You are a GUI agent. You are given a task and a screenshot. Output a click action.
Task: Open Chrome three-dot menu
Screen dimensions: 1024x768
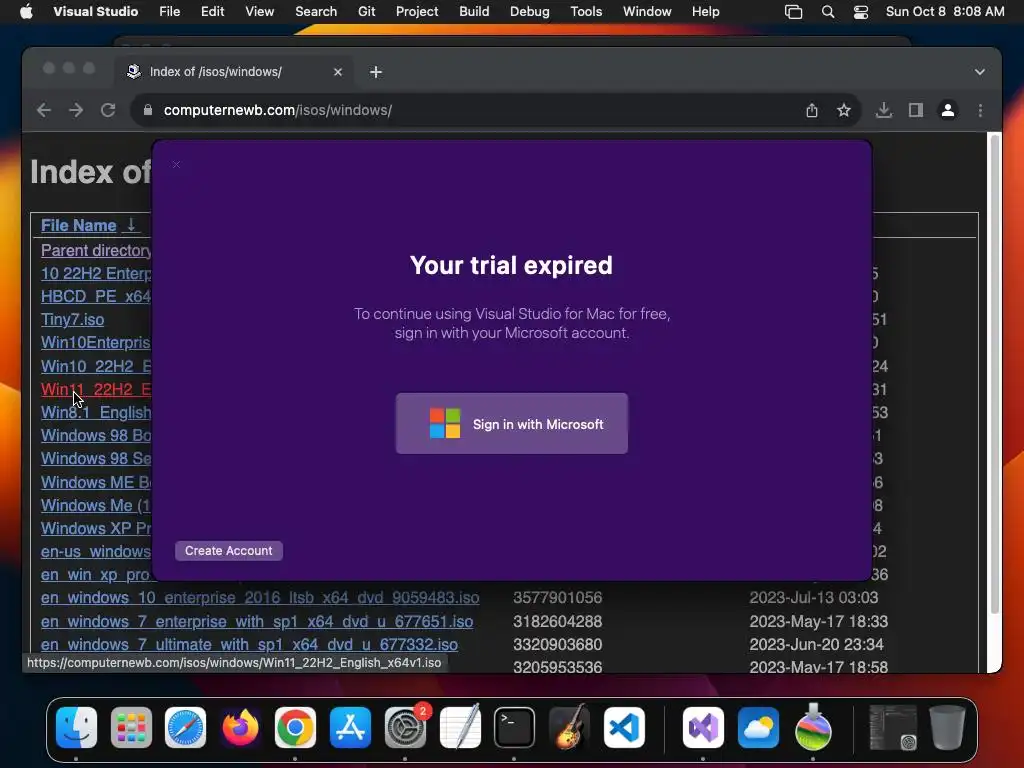point(980,110)
